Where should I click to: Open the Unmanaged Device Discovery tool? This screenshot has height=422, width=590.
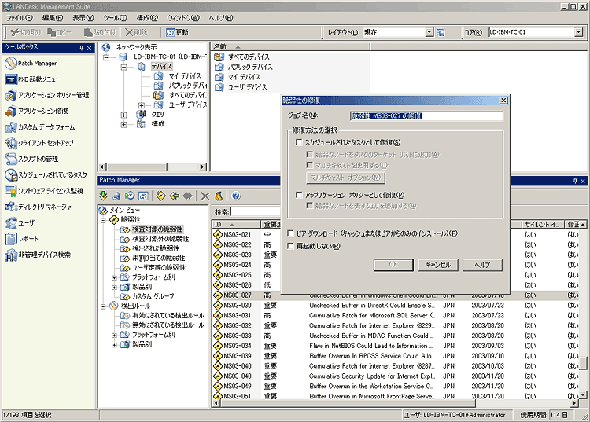tap(38, 255)
